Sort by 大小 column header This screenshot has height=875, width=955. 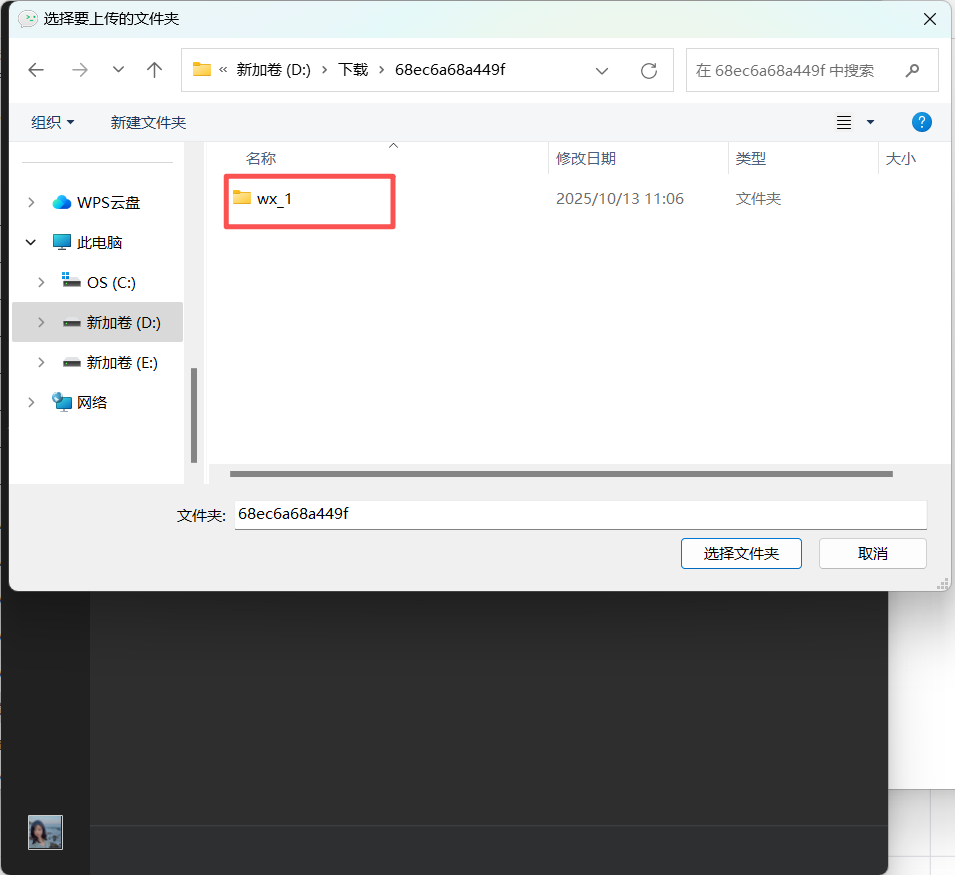click(900, 158)
